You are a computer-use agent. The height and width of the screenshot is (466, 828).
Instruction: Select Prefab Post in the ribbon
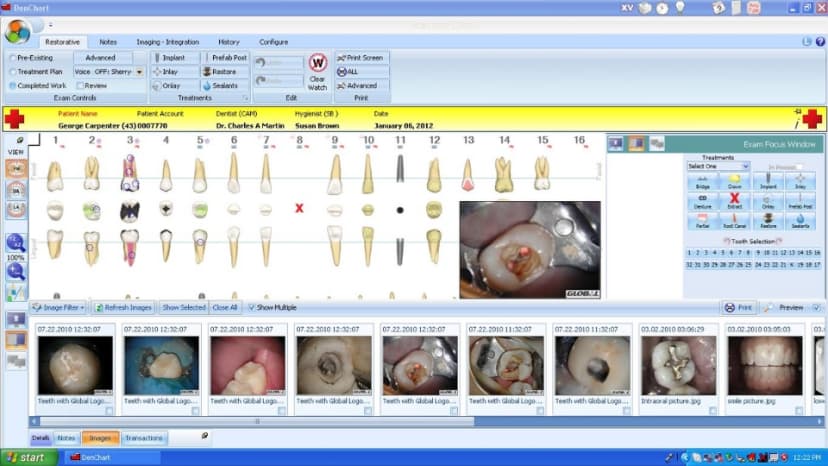point(225,58)
